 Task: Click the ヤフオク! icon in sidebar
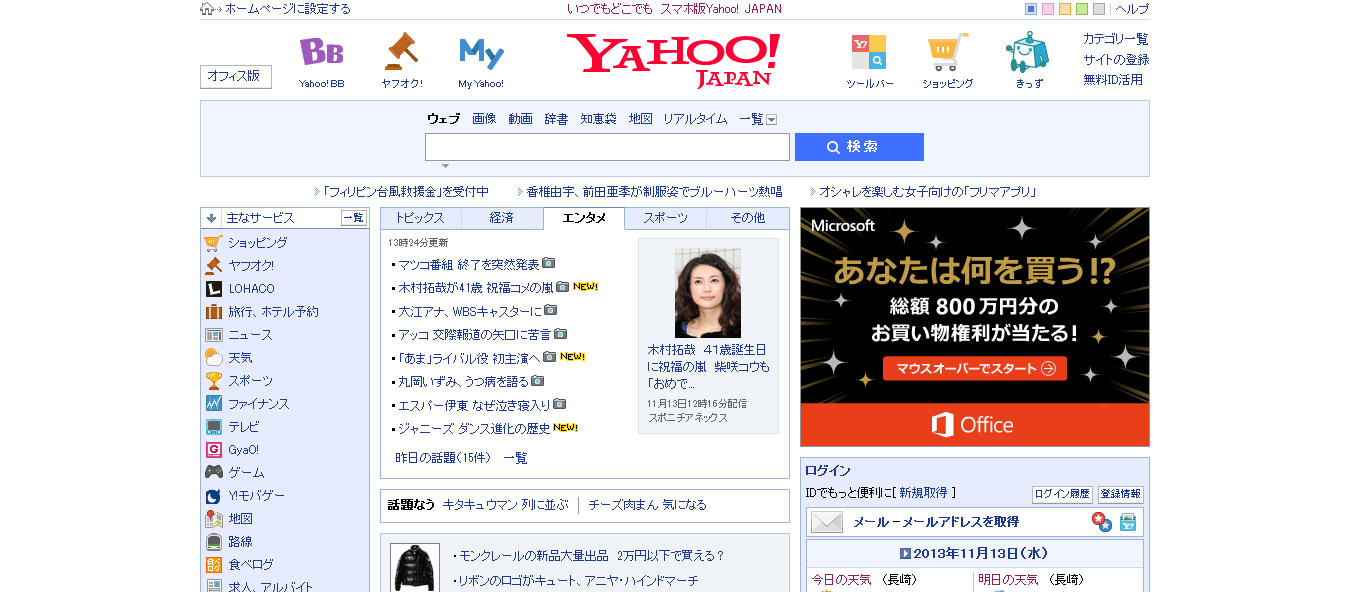click(213, 266)
